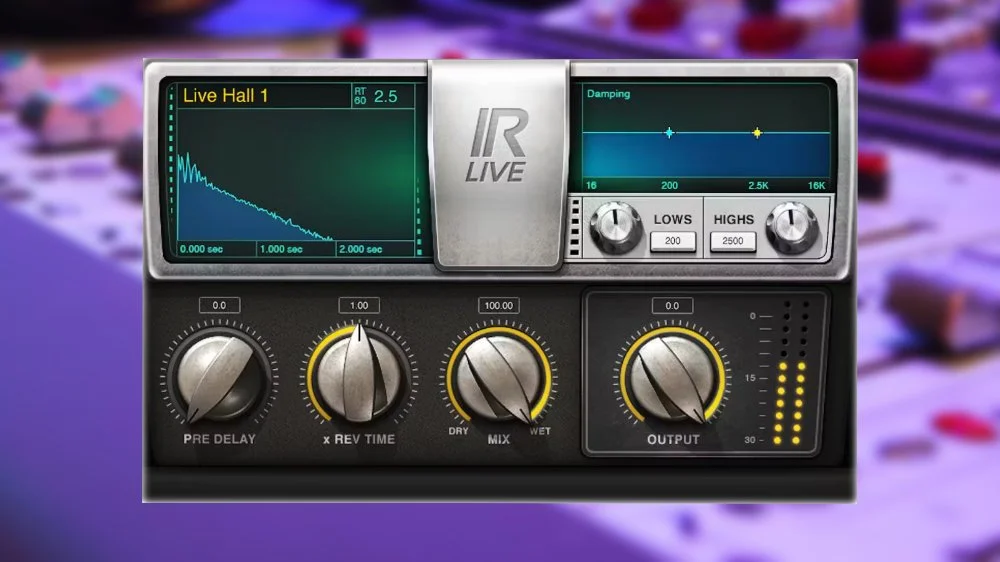Click the Lows frequency field 200
Viewport: 1000px width, 562px height.
click(673, 241)
